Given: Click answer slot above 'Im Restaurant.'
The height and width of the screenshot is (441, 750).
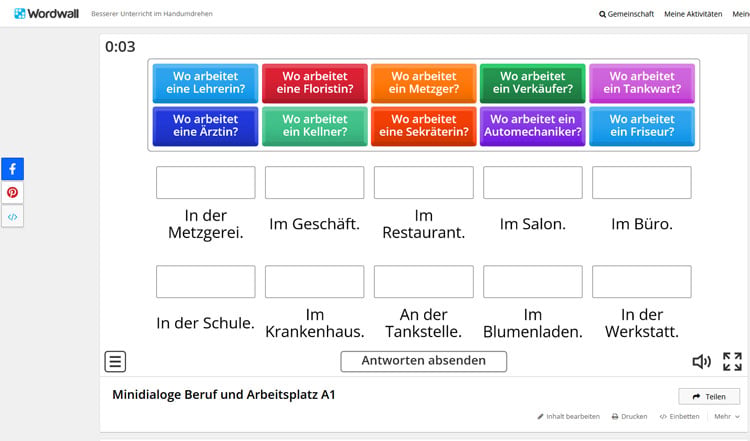Looking at the screenshot, I should pos(424,182).
